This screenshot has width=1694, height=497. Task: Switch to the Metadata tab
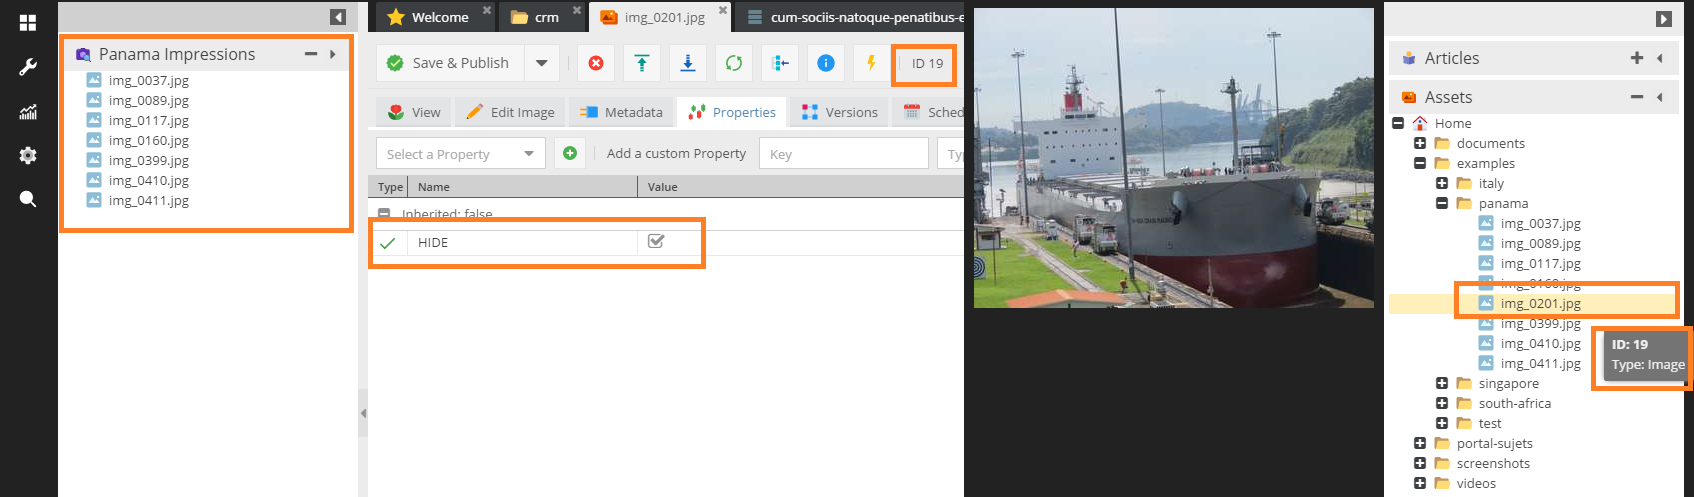(x=621, y=112)
